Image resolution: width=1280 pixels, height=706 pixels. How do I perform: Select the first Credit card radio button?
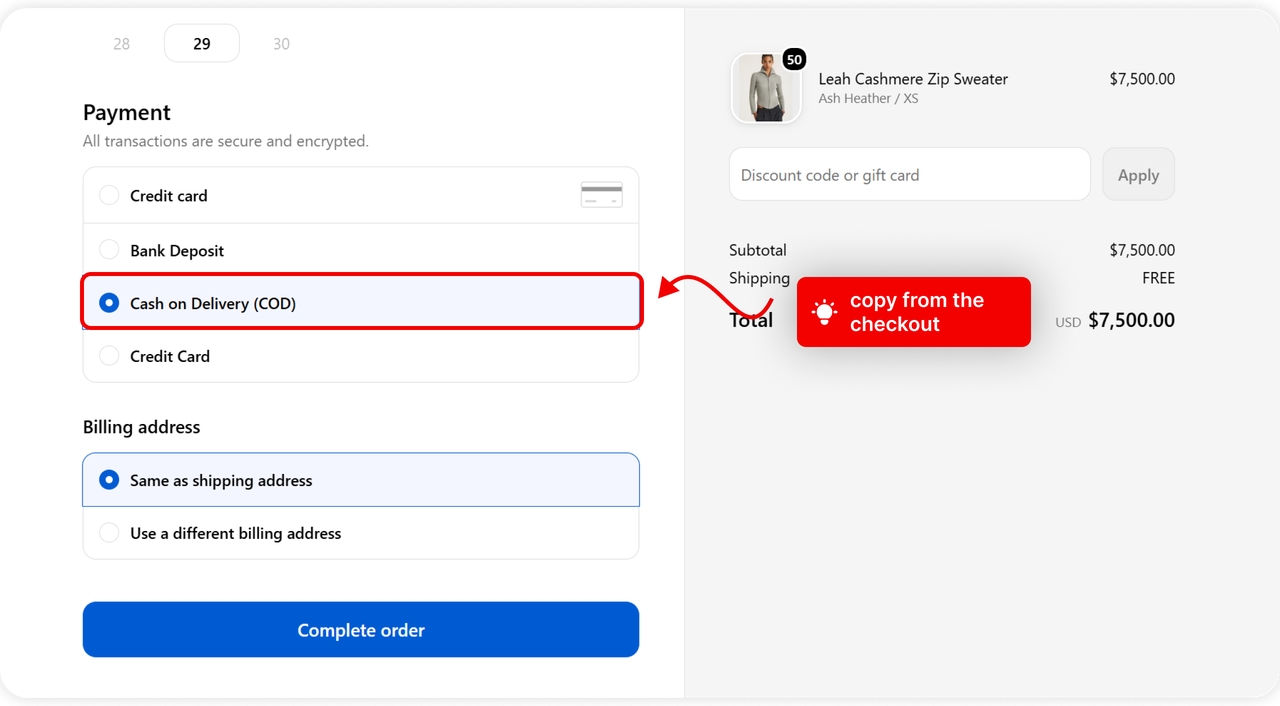tap(109, 195)
